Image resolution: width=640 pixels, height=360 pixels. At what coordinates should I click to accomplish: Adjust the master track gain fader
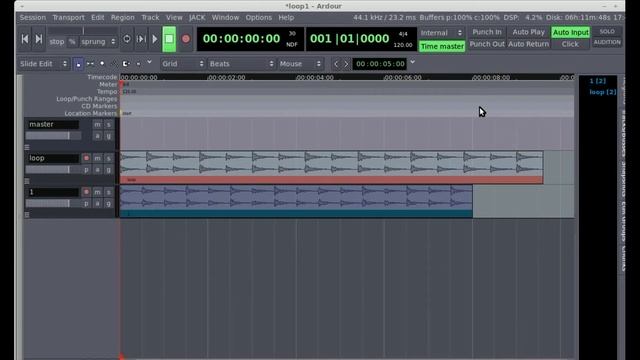pos(53,136)
